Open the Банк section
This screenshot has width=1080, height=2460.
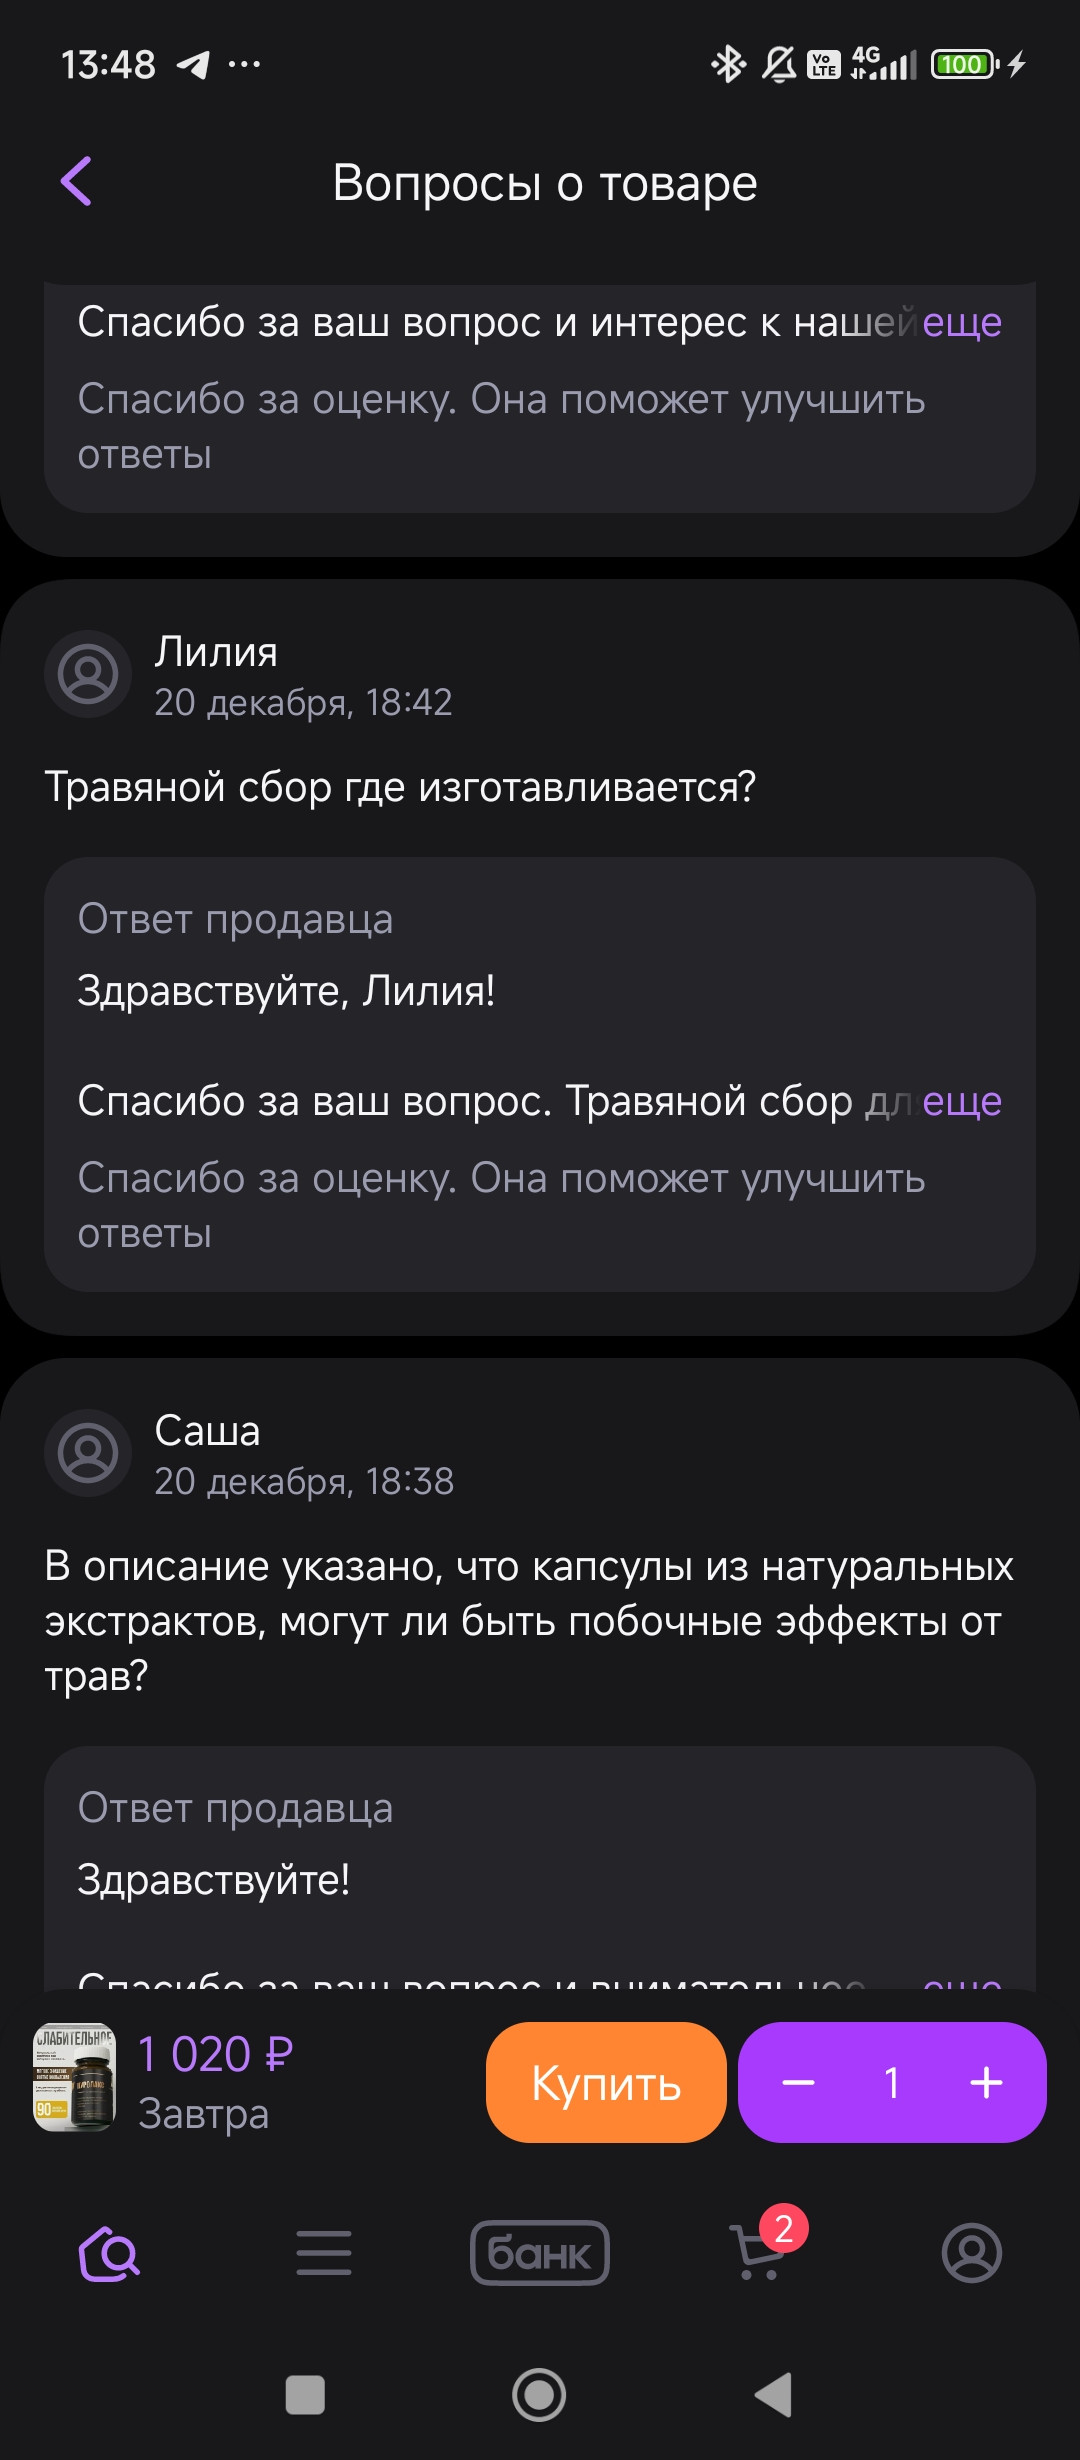[x=540, y=2253]
